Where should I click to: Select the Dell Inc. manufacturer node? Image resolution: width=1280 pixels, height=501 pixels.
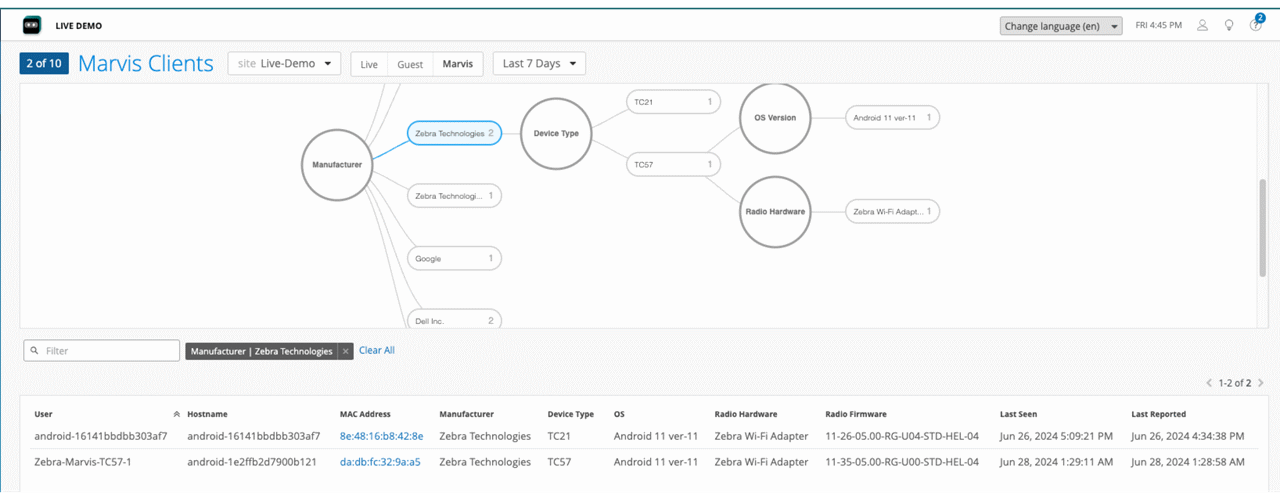tap(454, 320)
